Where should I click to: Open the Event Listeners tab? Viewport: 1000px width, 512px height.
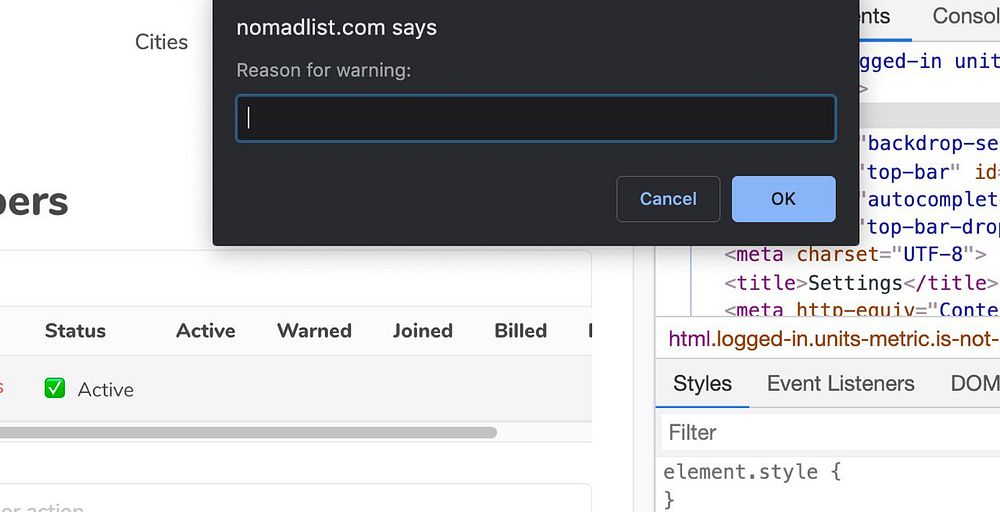tap(841, 383)
